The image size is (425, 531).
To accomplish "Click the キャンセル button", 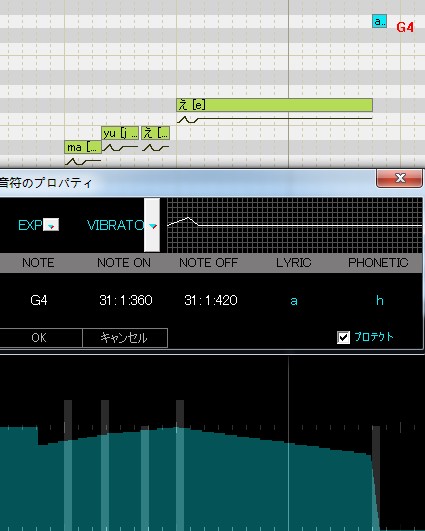I will (x=125, y=338).
